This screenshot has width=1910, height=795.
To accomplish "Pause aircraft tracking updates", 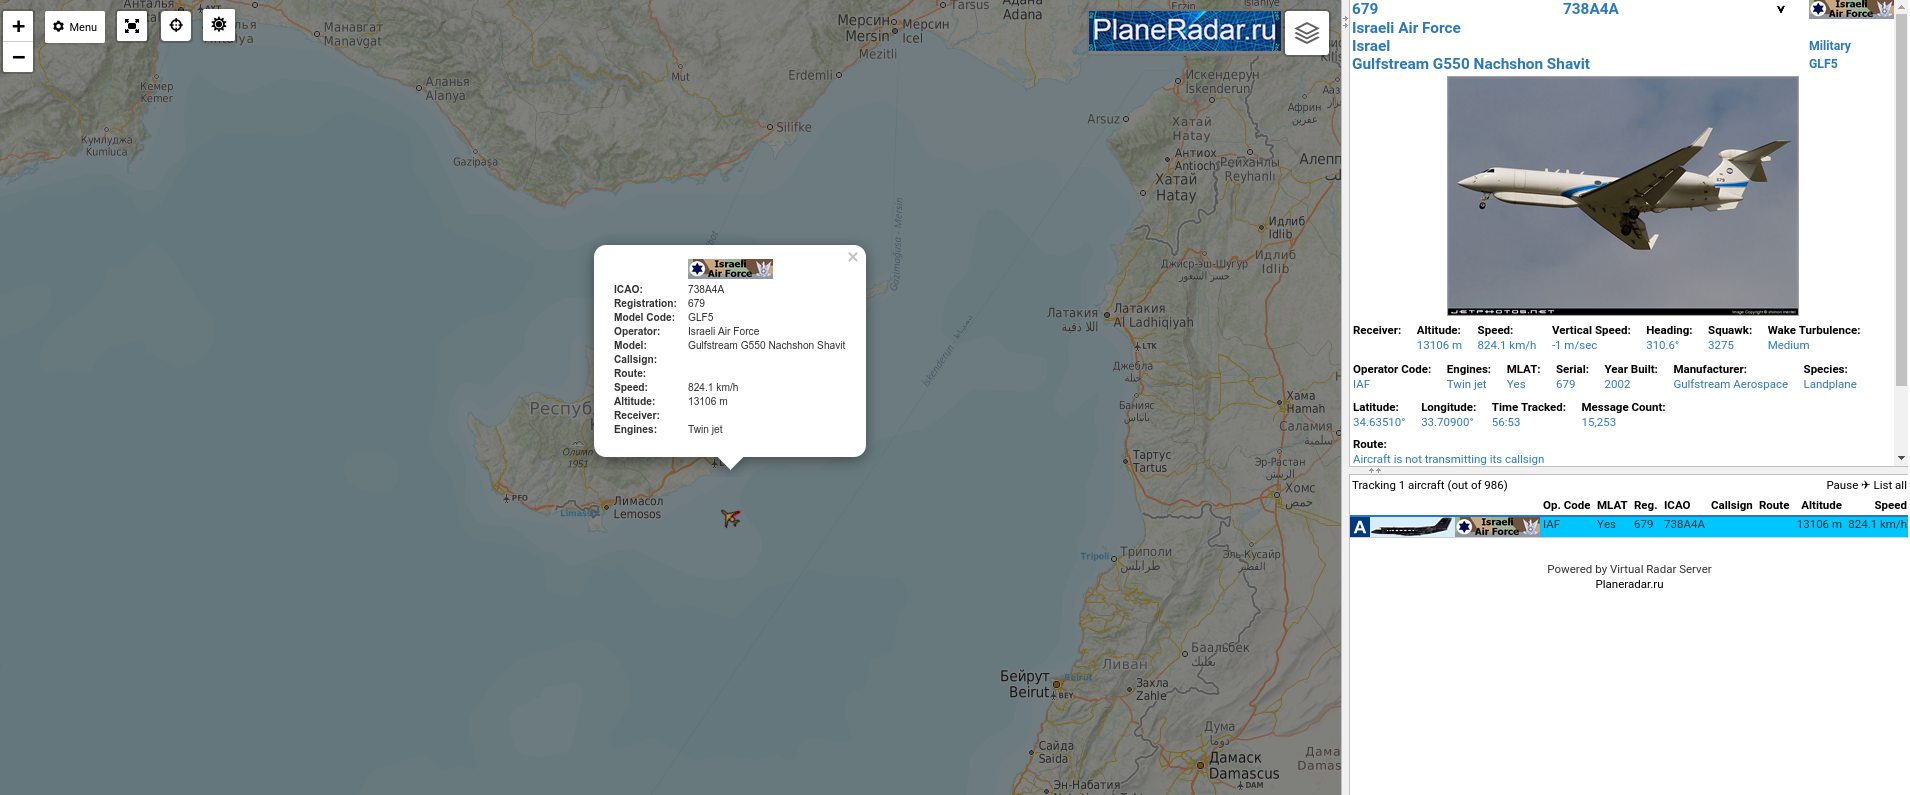I will click(1842, 485).
